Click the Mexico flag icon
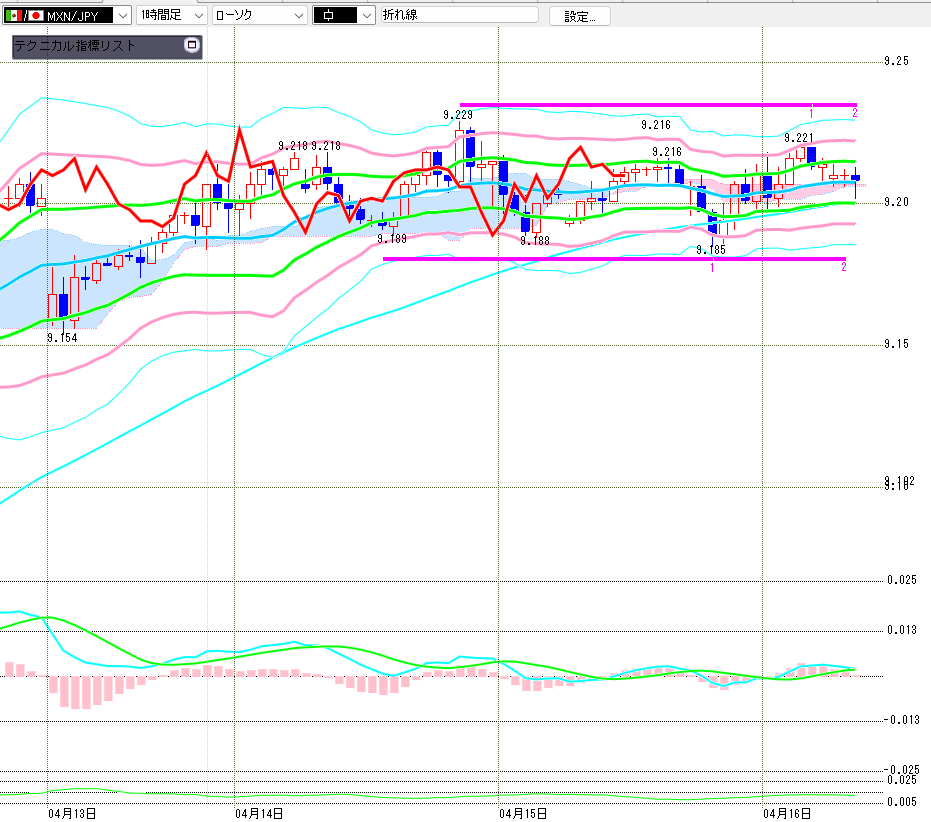The height and width of the screenshot is (822, 931). [x=13, y=16]
